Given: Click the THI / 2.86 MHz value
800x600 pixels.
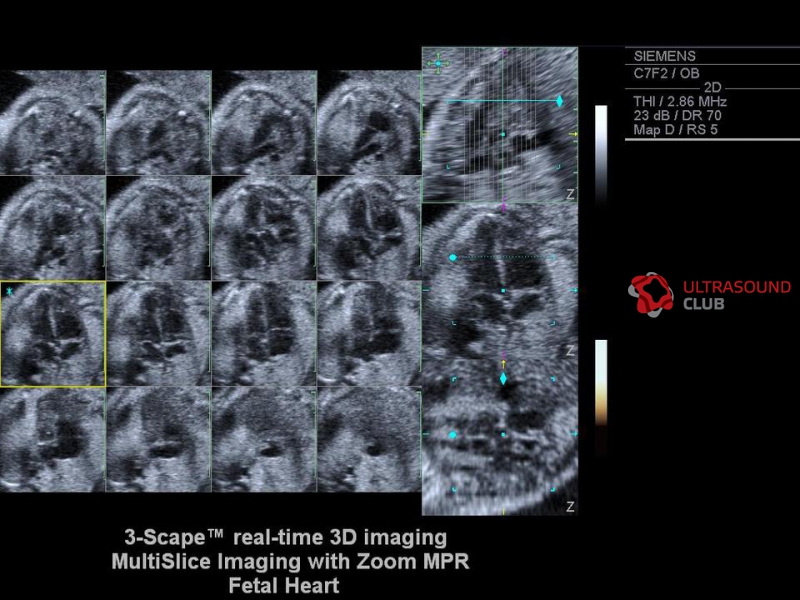Looking at the screenshot, I should tap(680, 101).
